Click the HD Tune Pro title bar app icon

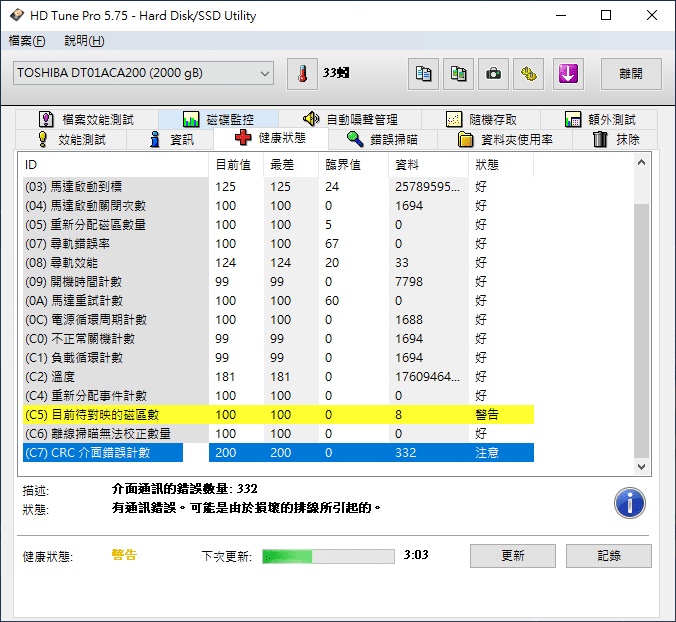pos(16,16)
